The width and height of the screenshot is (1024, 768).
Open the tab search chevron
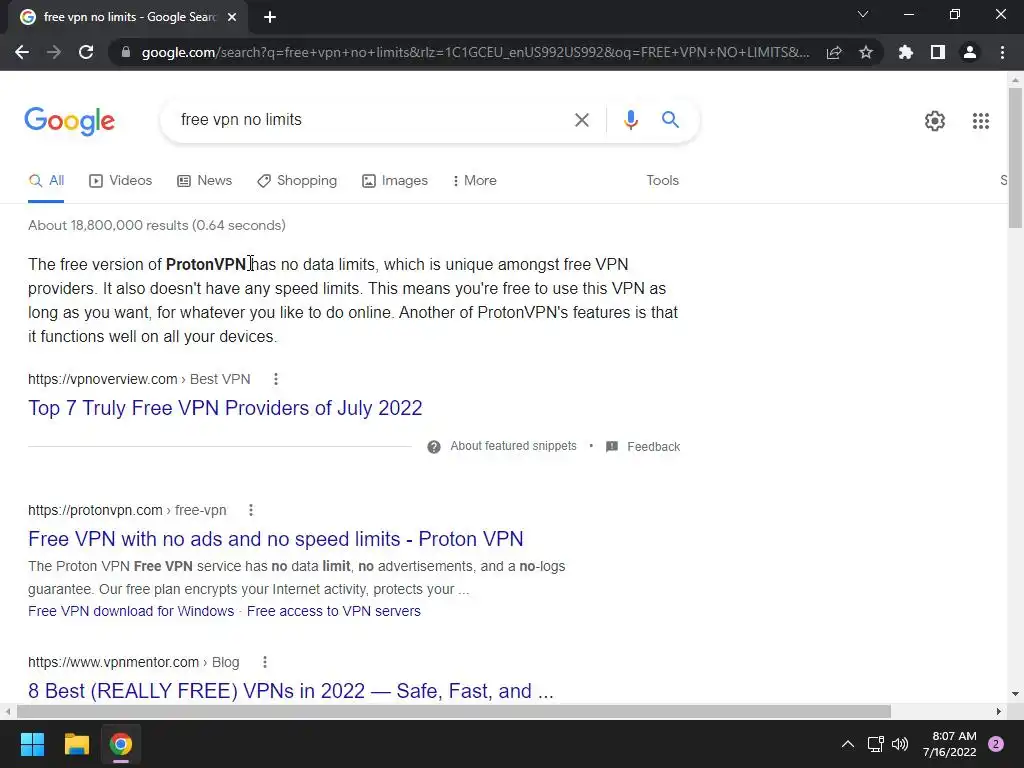click(863, 14)
